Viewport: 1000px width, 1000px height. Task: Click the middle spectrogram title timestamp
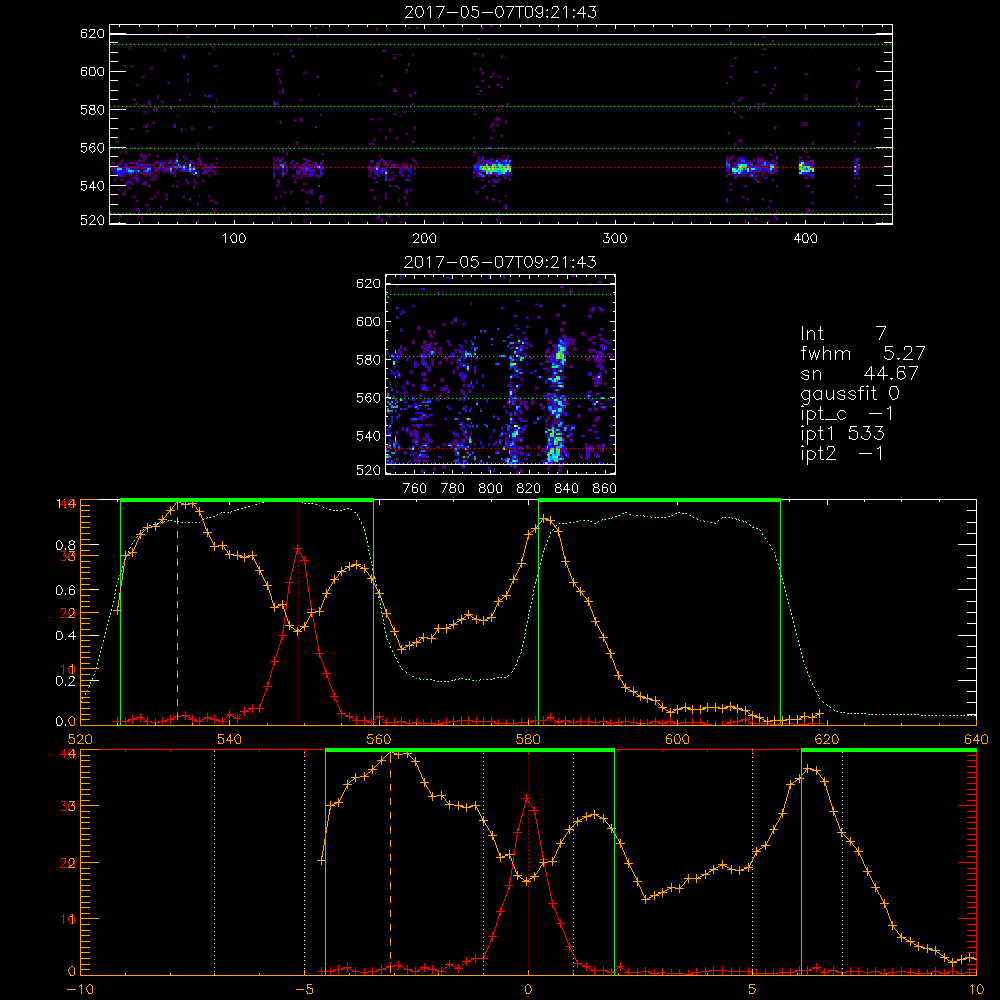point(501,262)
